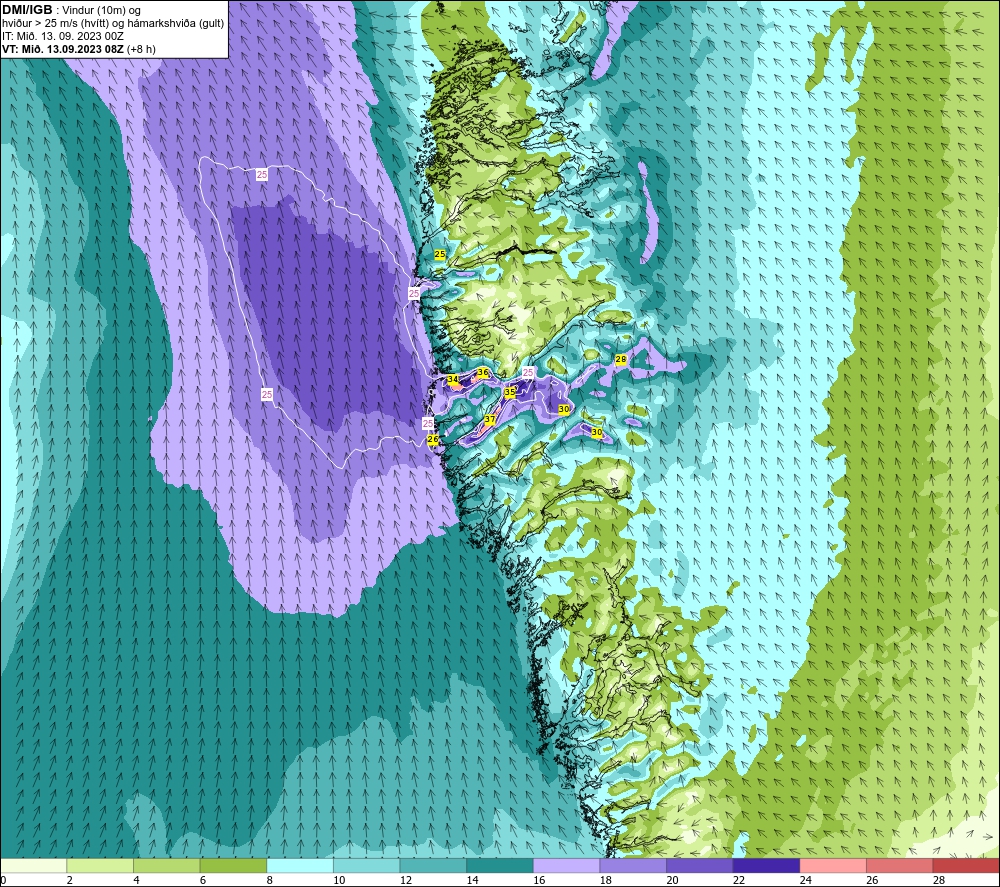Click the light yellow-green 2–4 m/s legend swatch
Viewport: 1000px width, 887px height.
(x=100, y=865)
